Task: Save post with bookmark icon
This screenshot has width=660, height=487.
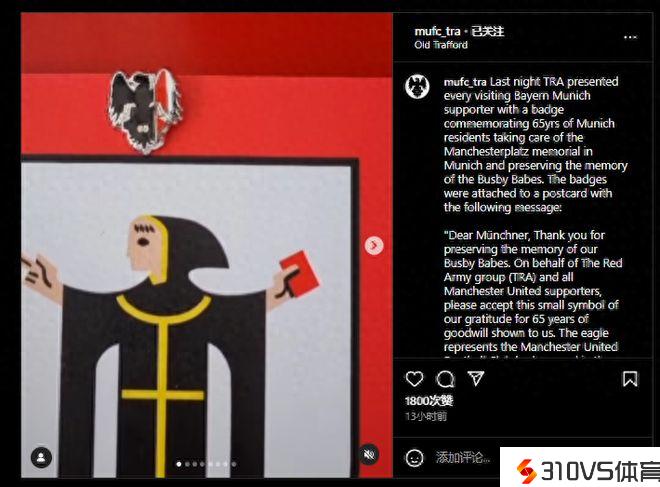Action: [x=630, y=379]
